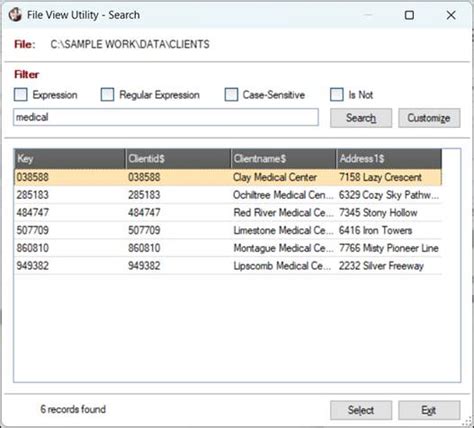The height and width of the screenshot is (428, 474).
Task: Grab the window resize grip in the corner
Action: click(466, 421)
